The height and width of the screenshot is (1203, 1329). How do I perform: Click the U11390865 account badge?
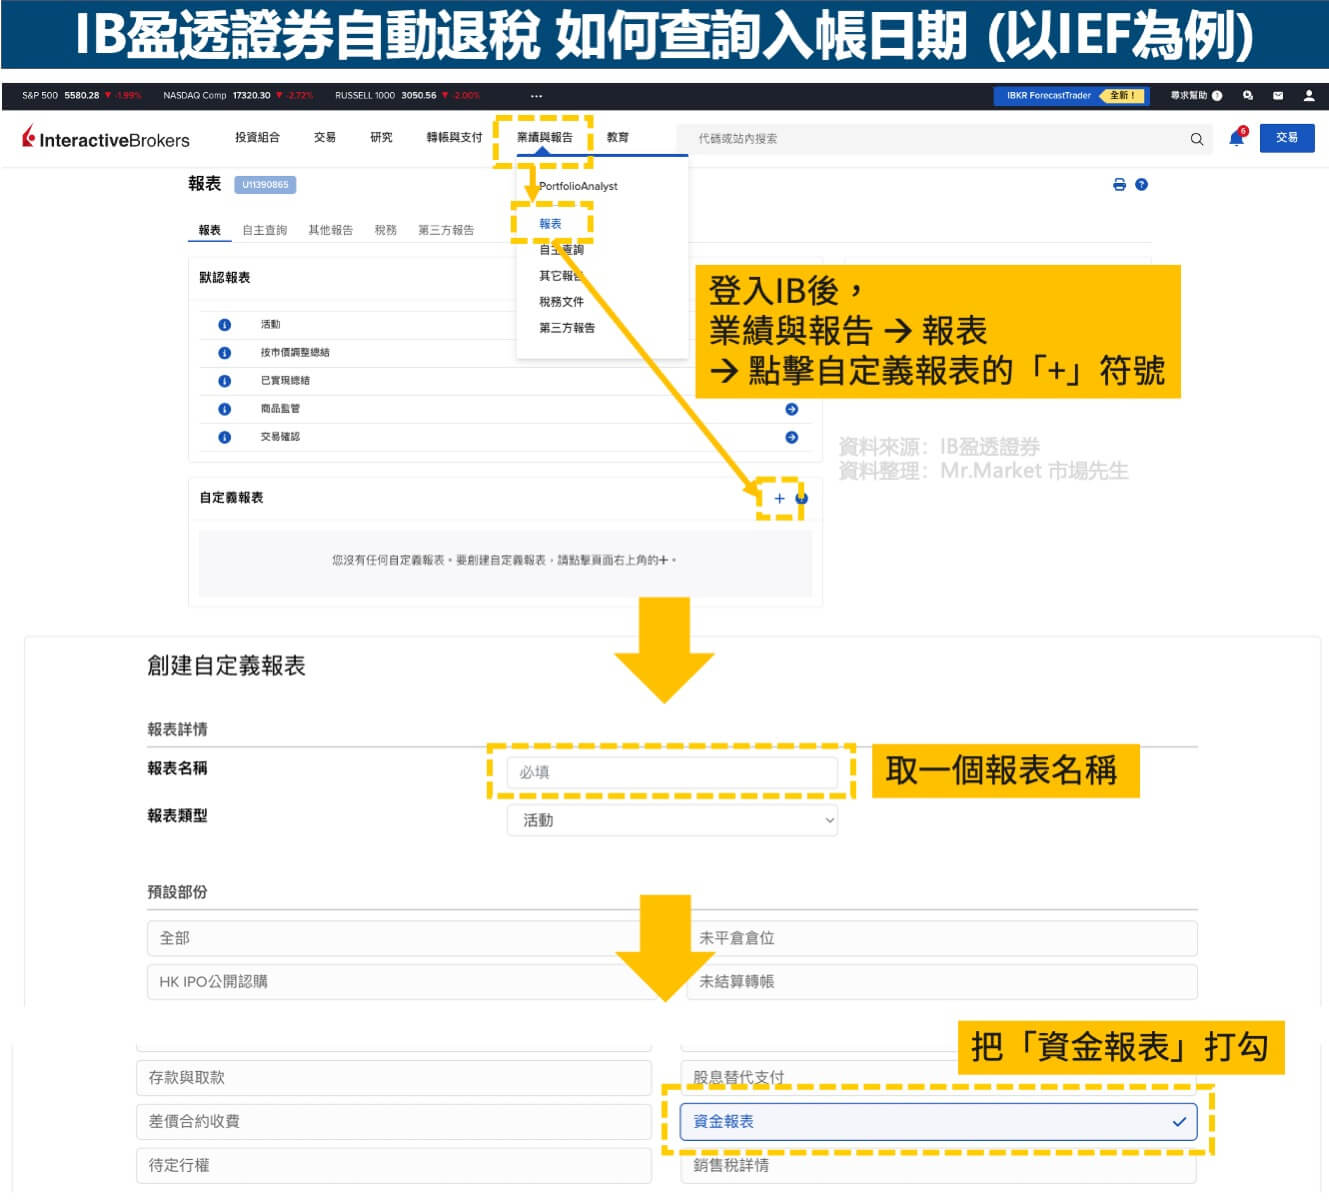pos(265,184)
